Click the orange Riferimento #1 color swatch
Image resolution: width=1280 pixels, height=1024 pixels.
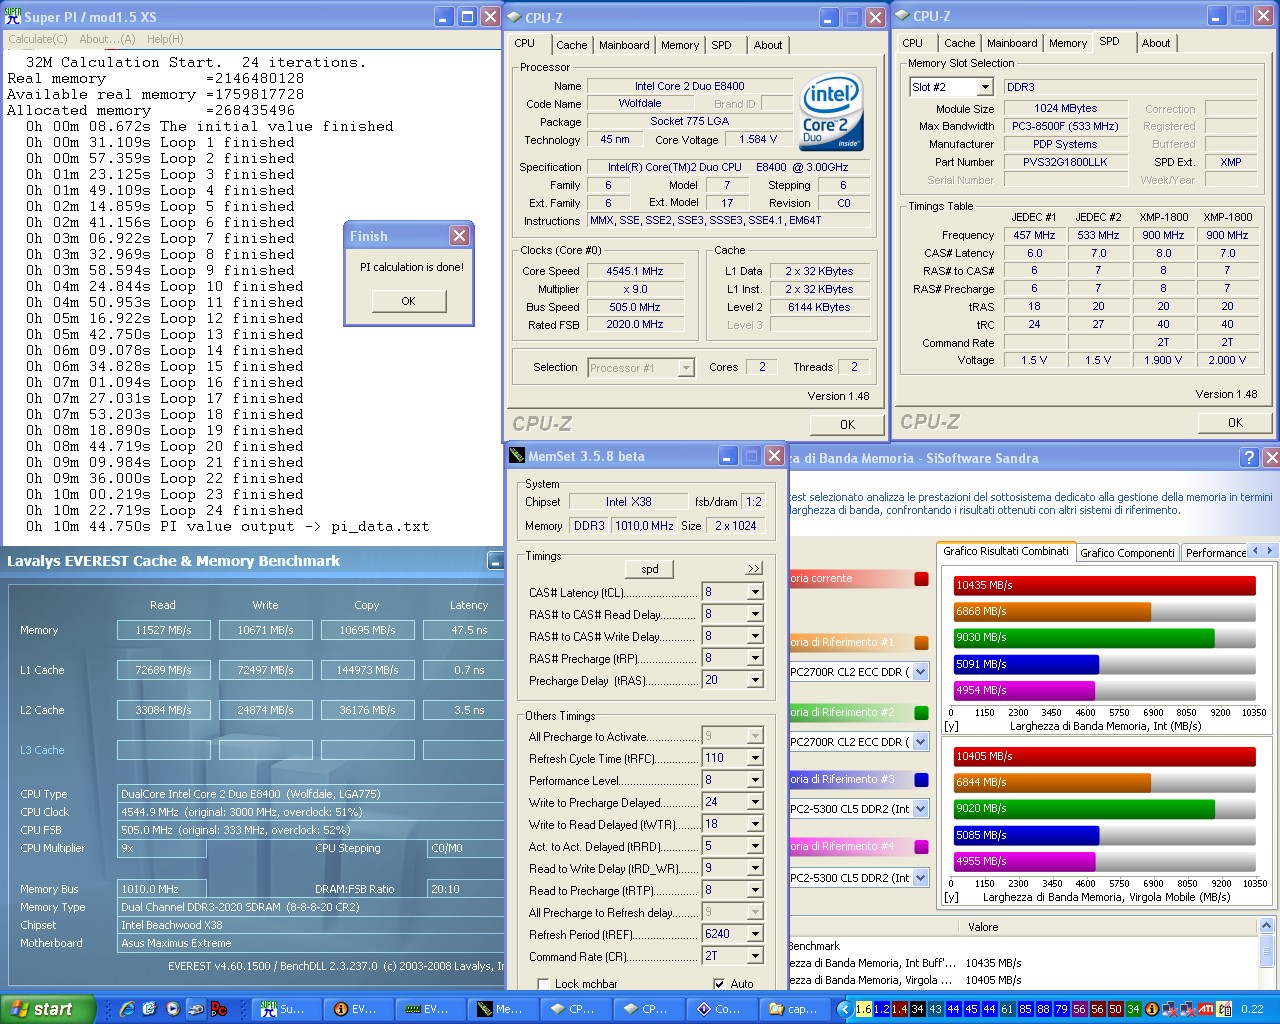click(921, 643)
